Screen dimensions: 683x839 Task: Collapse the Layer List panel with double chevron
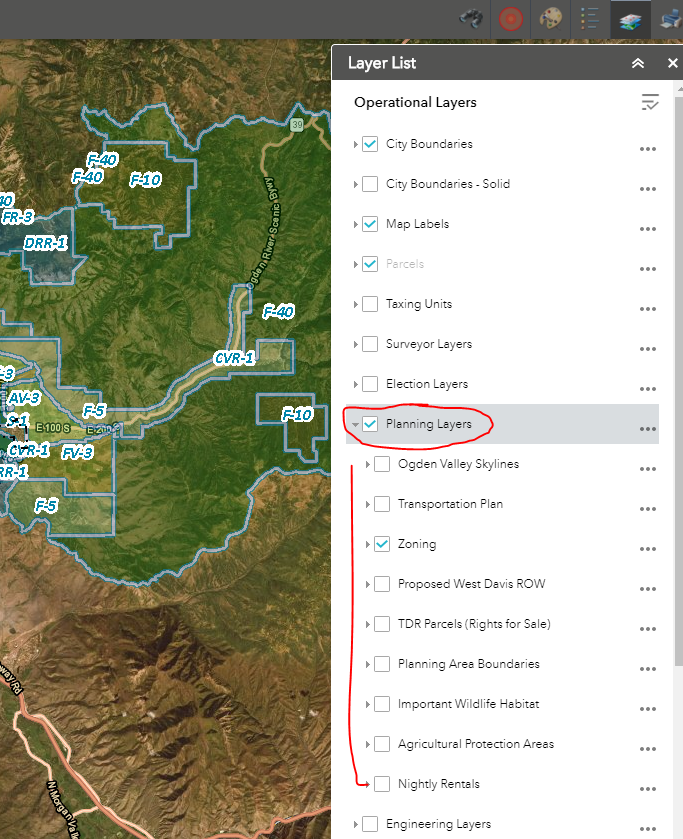[x=638, y=63]
